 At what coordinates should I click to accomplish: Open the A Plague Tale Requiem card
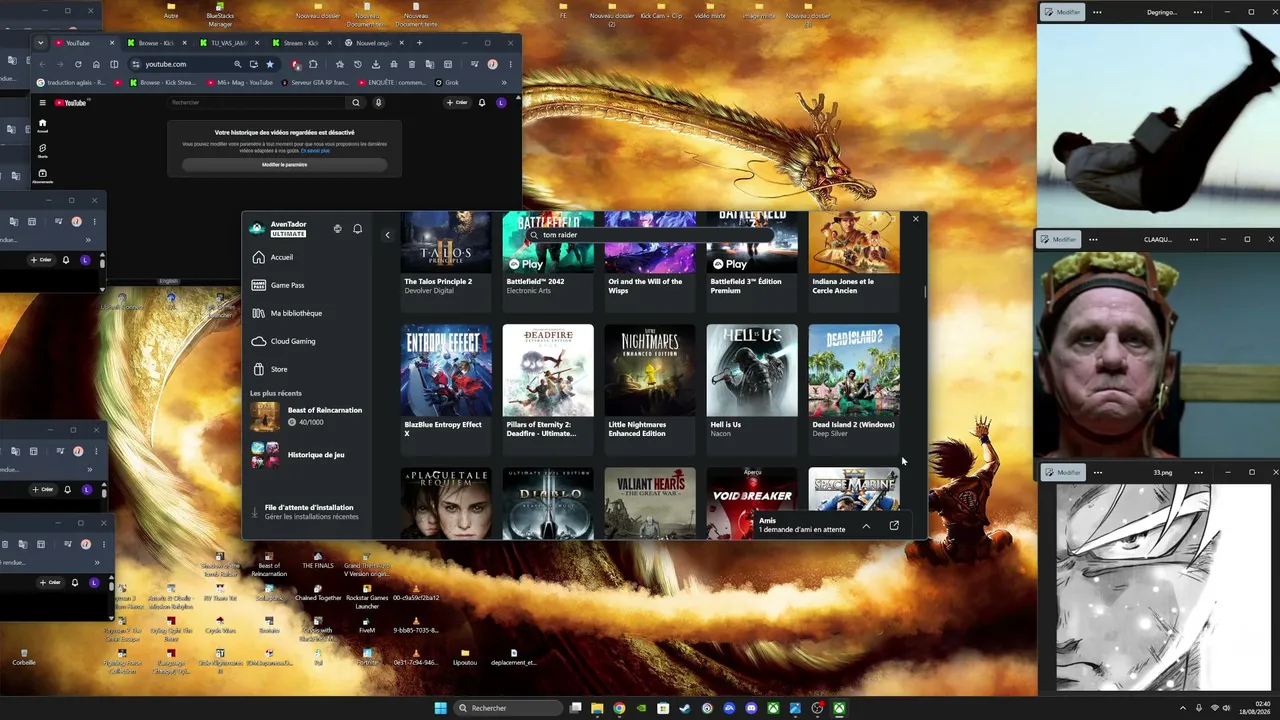click(446, 503)
